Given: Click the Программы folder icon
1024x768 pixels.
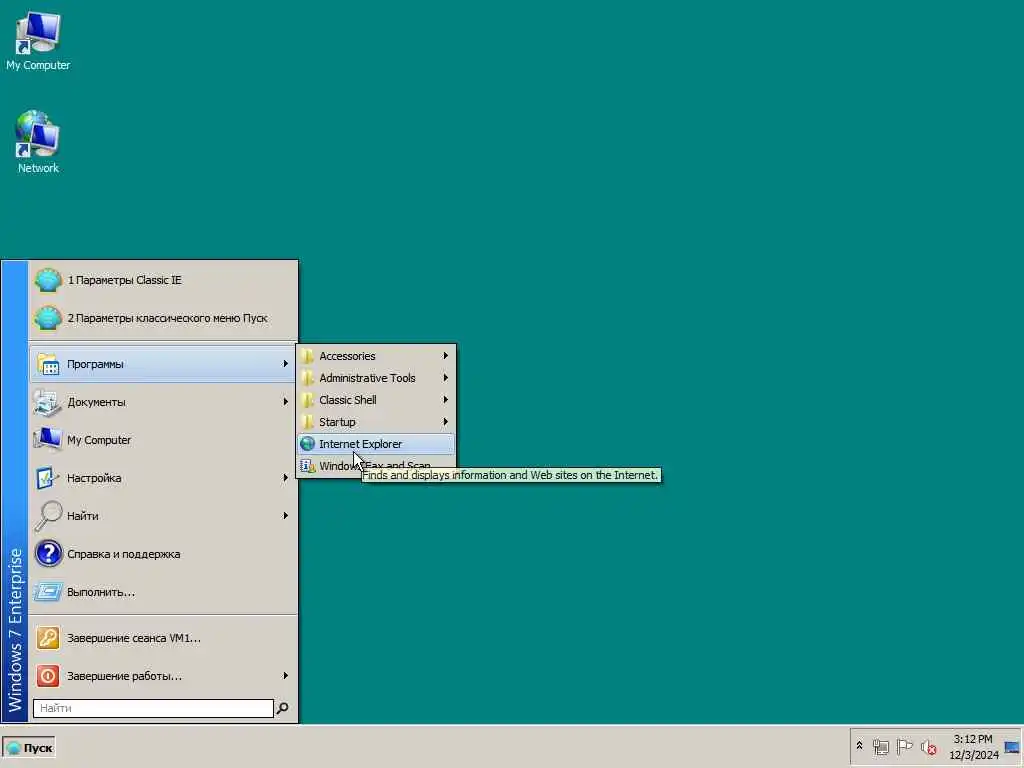Looking at the screenshot, I should 48,364.
